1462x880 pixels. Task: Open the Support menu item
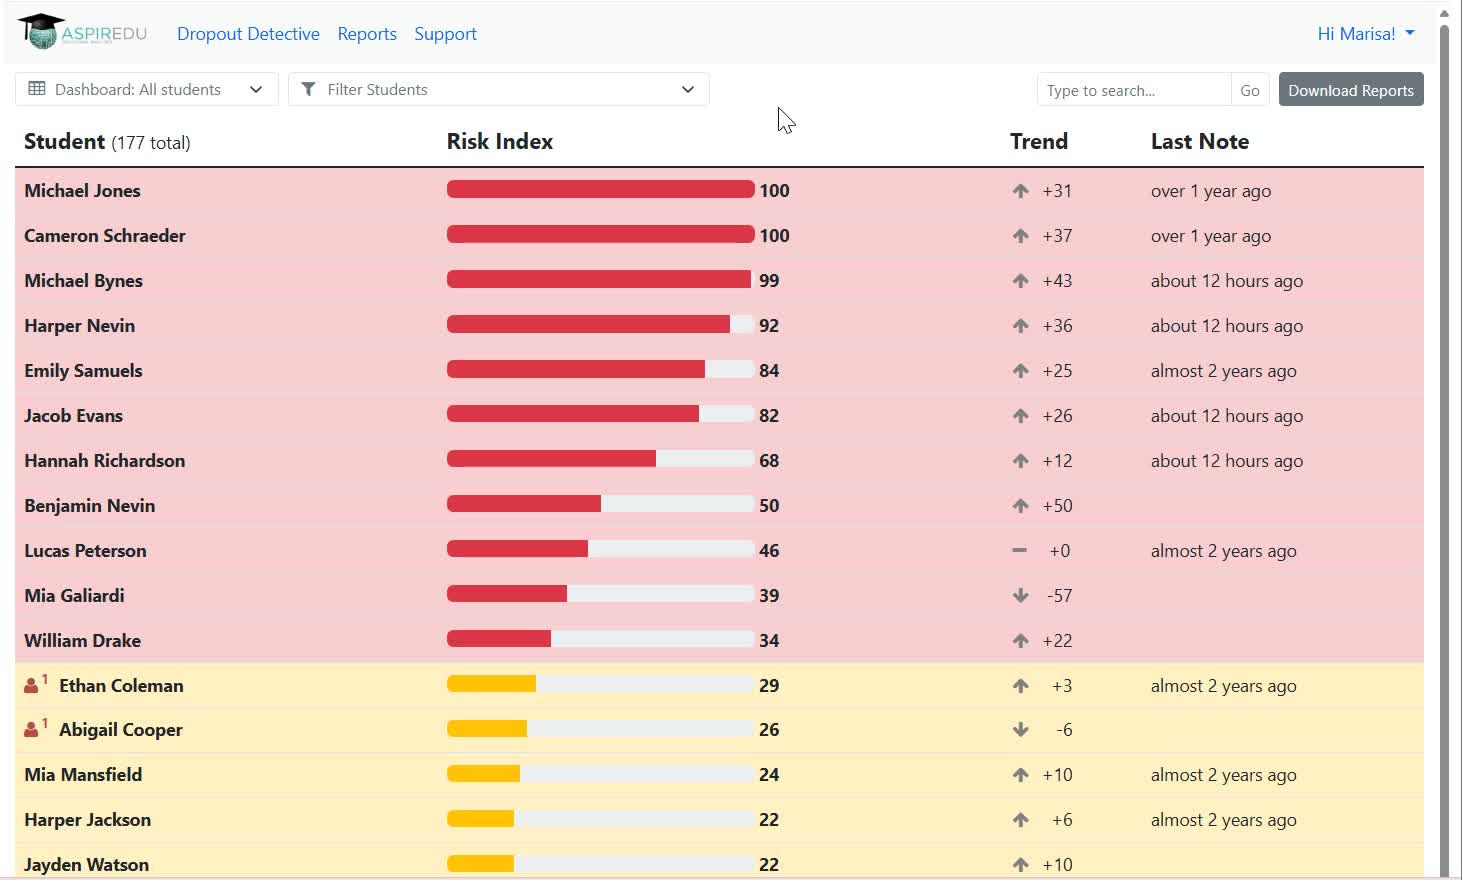445,33
